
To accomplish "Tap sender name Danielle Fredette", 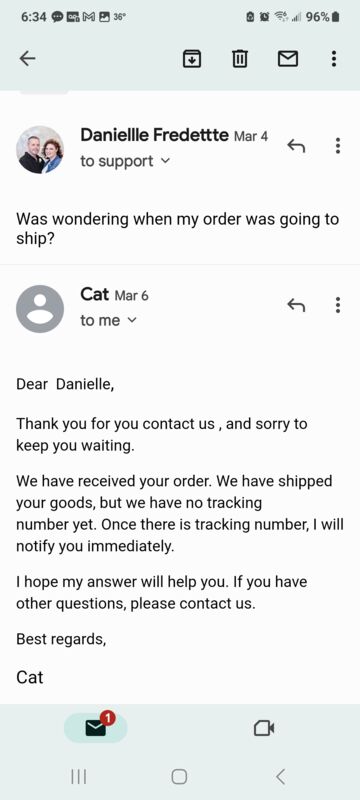I will pyautogui.click(x=155, y=135).
